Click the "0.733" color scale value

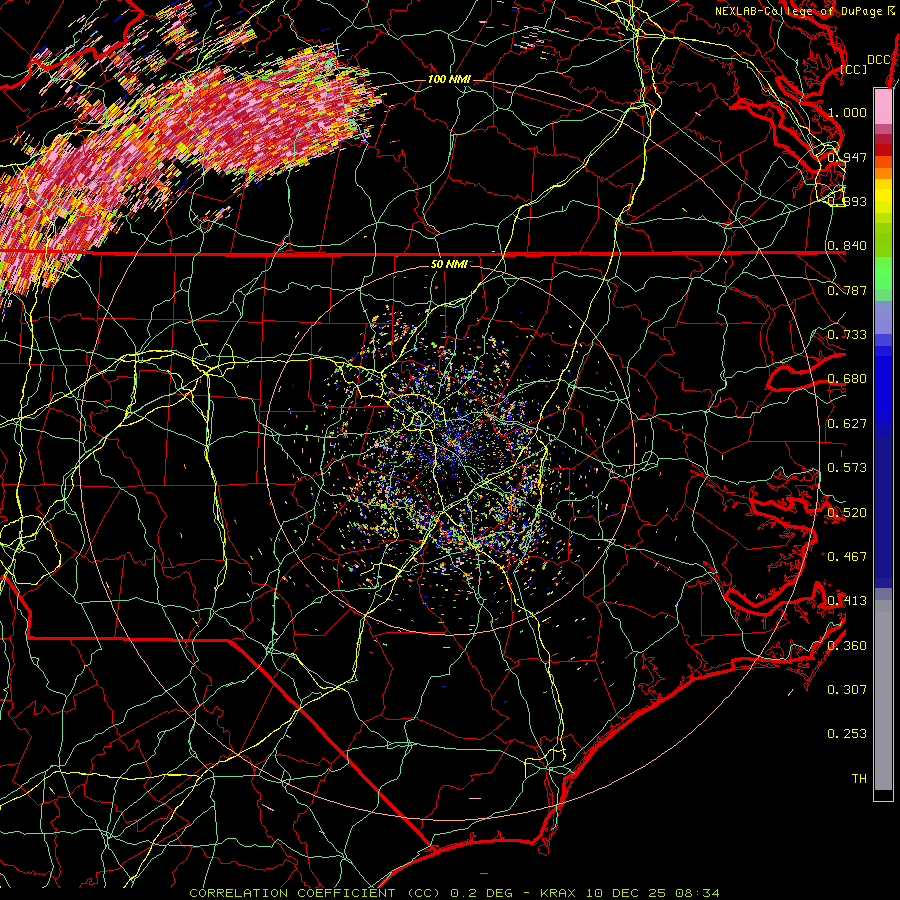tap(847, 335)
